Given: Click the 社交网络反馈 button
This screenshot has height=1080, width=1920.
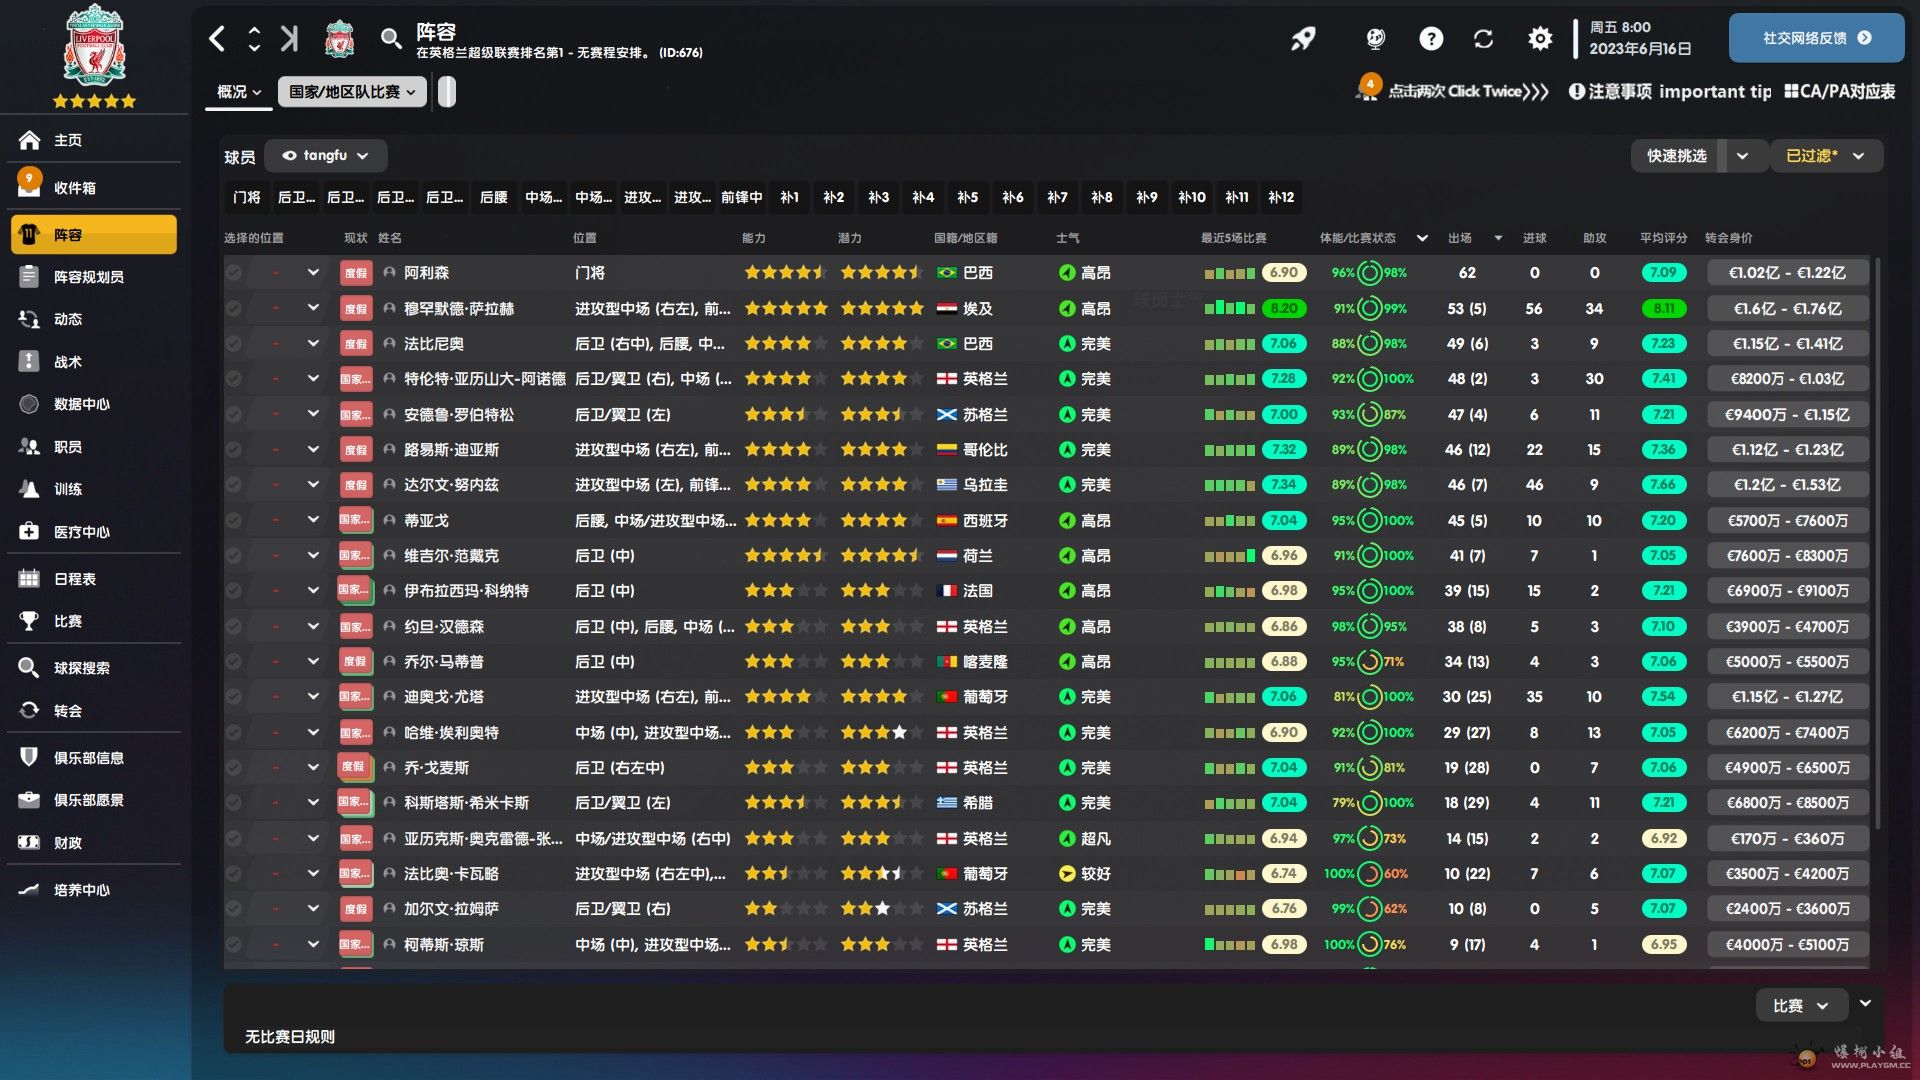Looking at the screenshot, I should click(x=1815, y=38).
